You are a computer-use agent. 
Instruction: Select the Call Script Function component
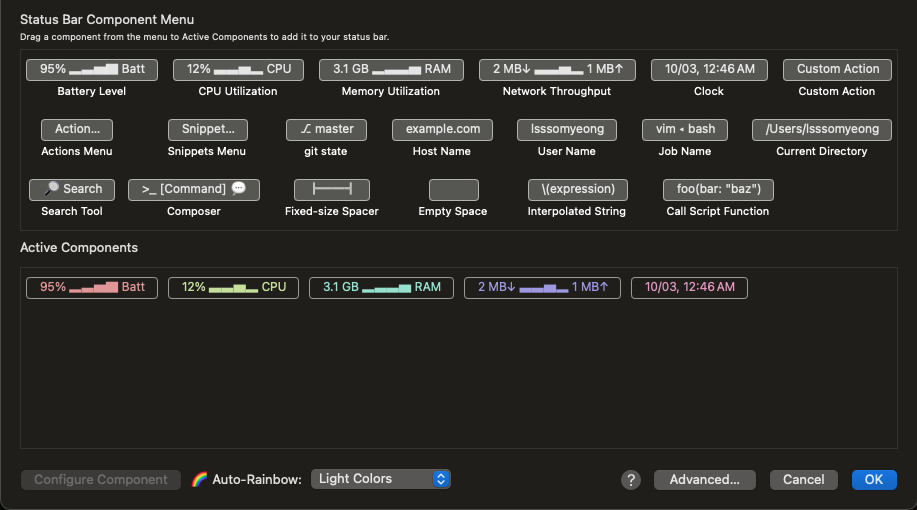[x=718, y=189]
